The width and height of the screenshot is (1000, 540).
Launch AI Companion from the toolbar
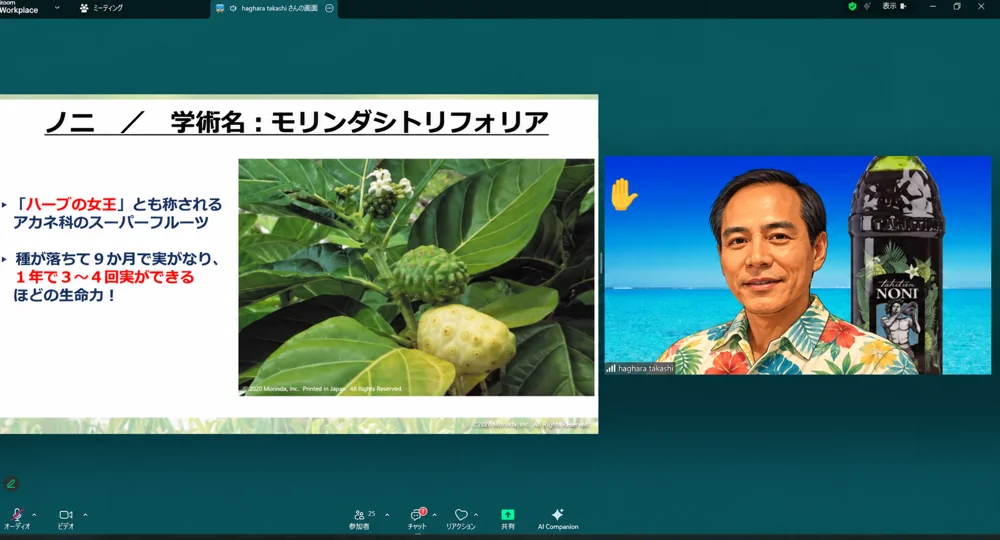(x=558, y=519)
